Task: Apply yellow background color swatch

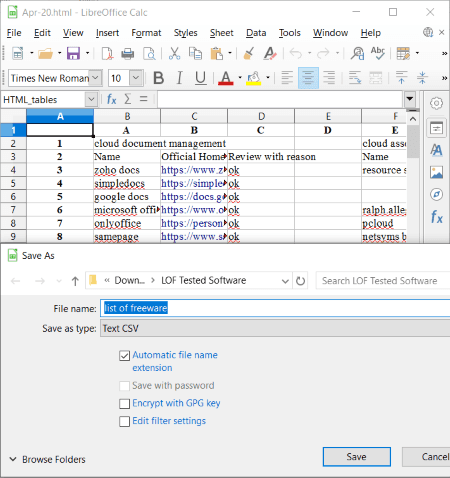Action: pos(254,79)
